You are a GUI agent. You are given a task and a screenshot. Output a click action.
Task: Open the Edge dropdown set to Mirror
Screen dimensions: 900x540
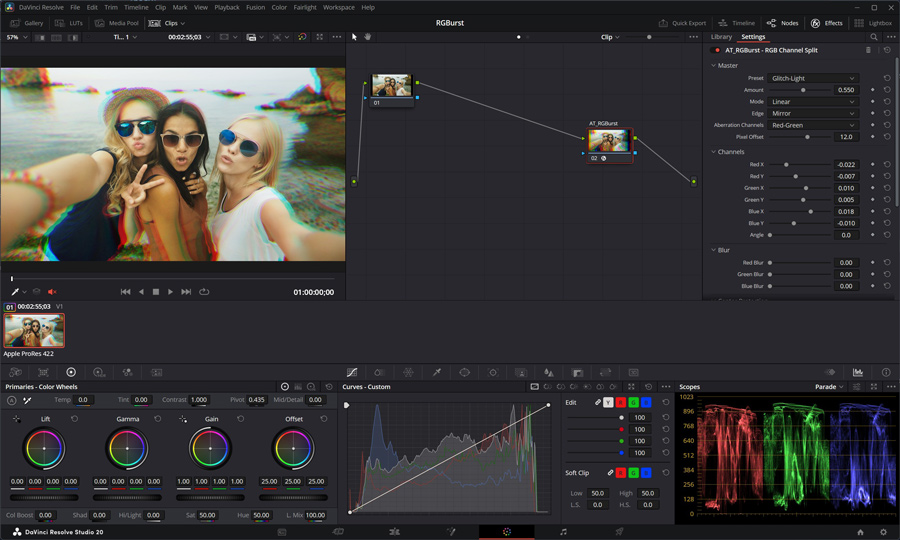point(813,114)
